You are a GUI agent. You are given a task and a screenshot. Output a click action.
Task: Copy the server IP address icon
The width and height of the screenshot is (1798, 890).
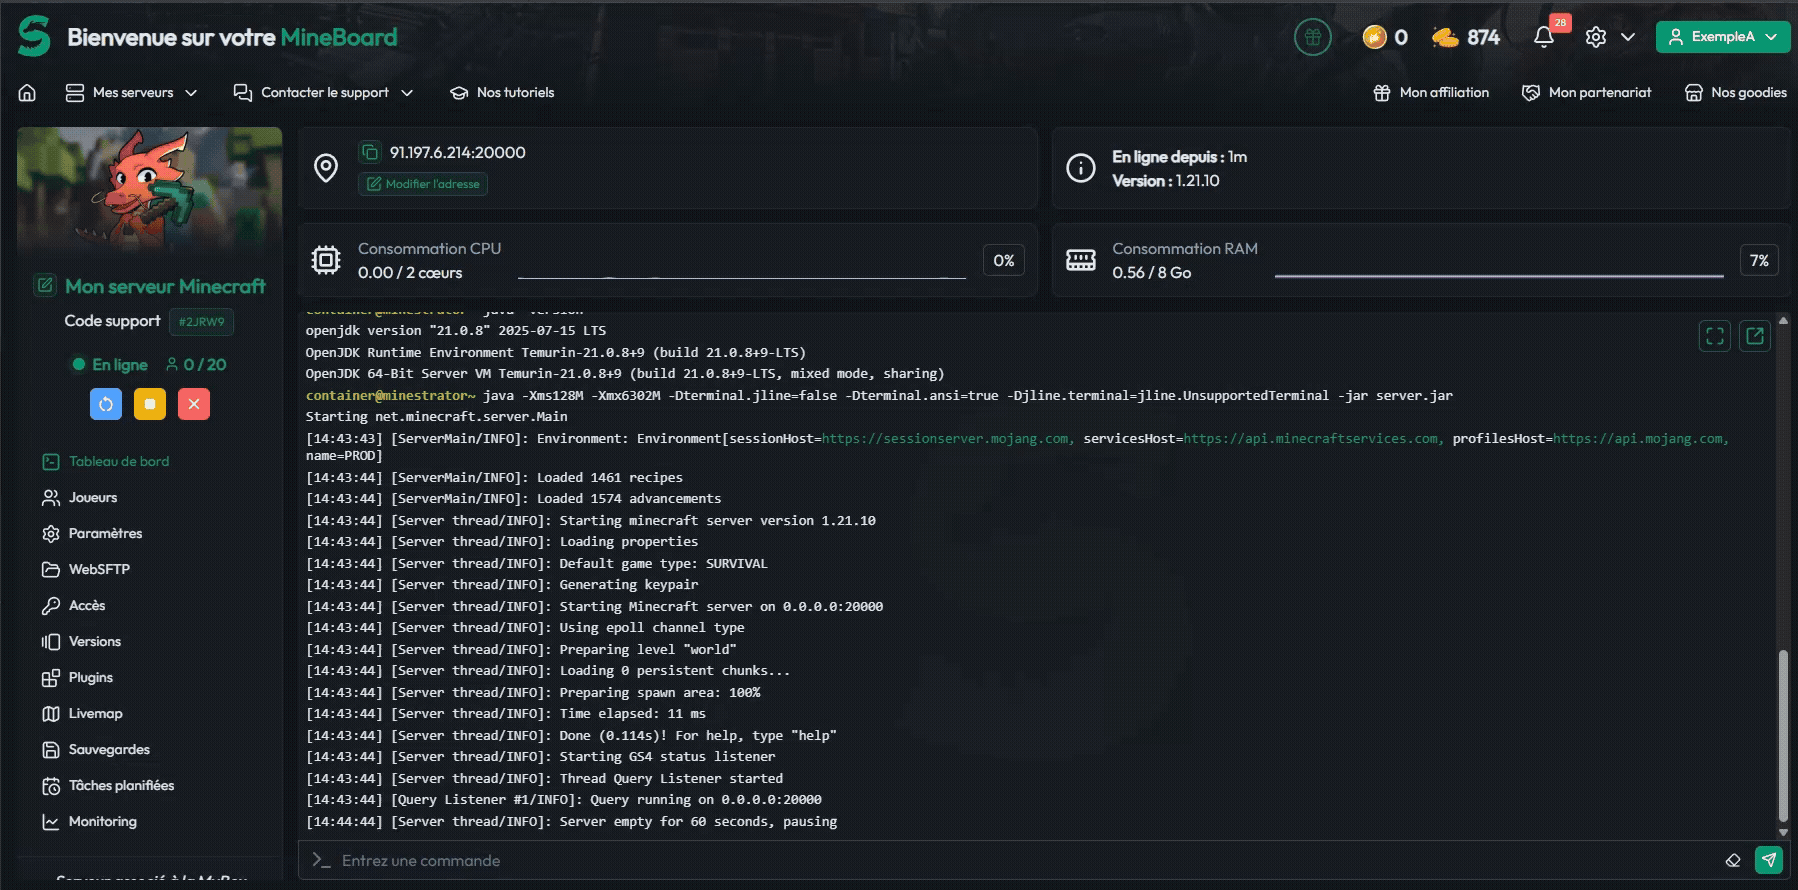pos(370,152)
